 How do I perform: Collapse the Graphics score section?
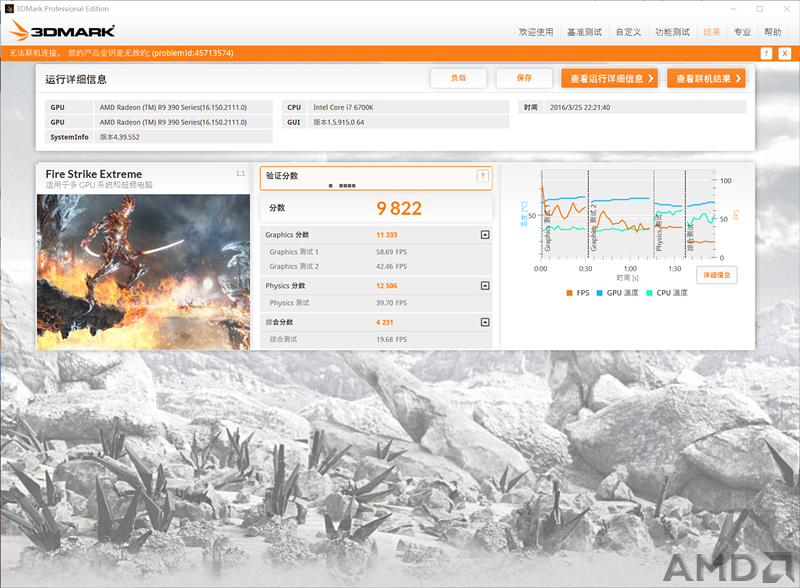485,235
